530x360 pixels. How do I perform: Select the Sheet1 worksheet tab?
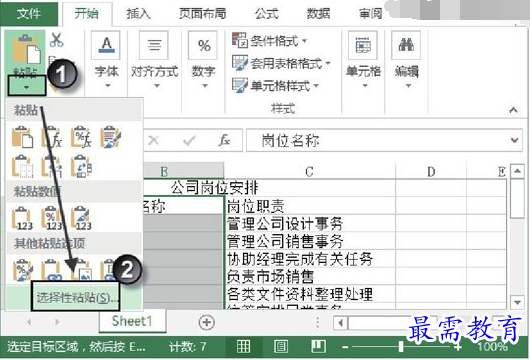pyautogui.click(x=132, y=321)
